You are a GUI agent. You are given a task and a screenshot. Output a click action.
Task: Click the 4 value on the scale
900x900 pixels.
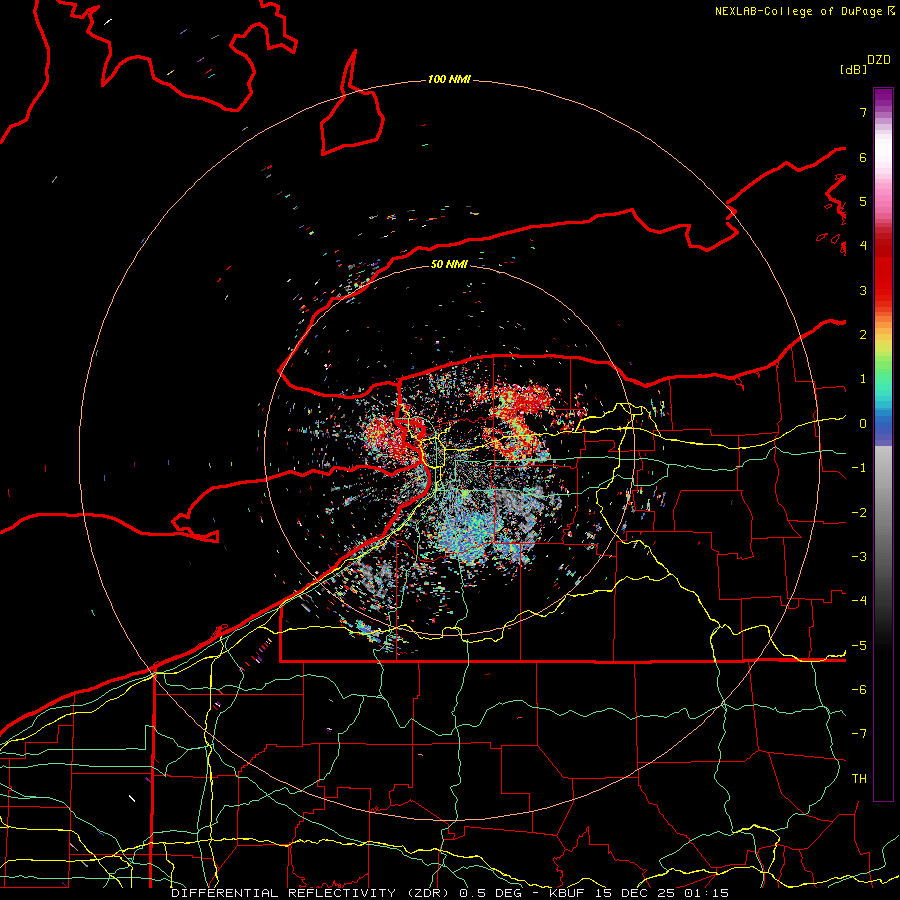(863, 246)
